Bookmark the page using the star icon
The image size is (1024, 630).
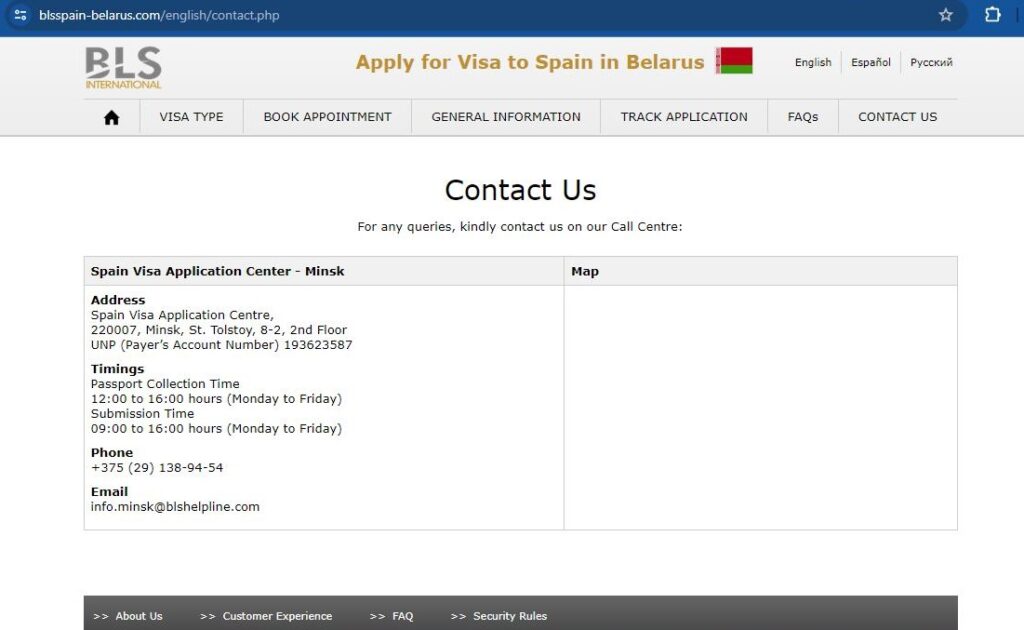click(946, 15)
